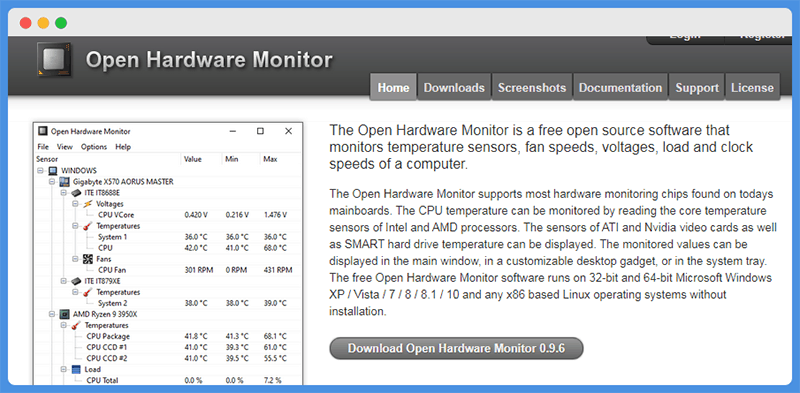This screenshot has height=393, width=800.
Task: Click the 0.216 V min value
Action: coord(237,215)
